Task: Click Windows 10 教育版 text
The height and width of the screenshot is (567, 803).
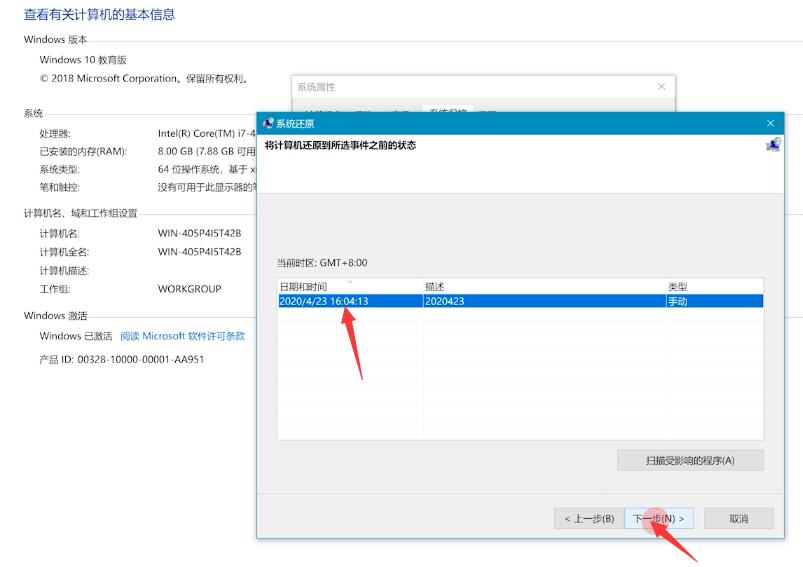Action: pos(83,59)
